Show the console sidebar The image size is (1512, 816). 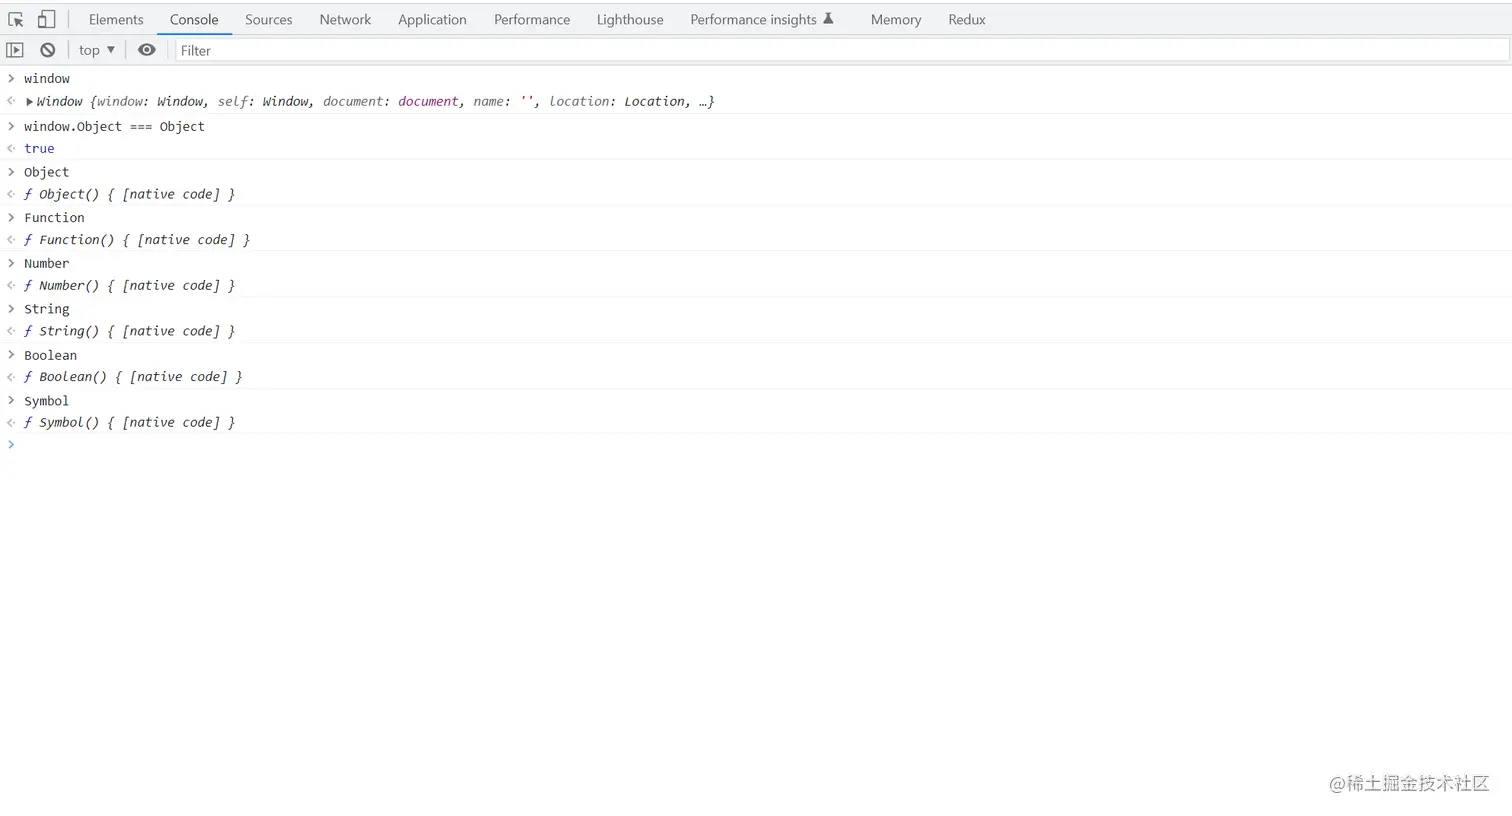(x=15, y=50)
